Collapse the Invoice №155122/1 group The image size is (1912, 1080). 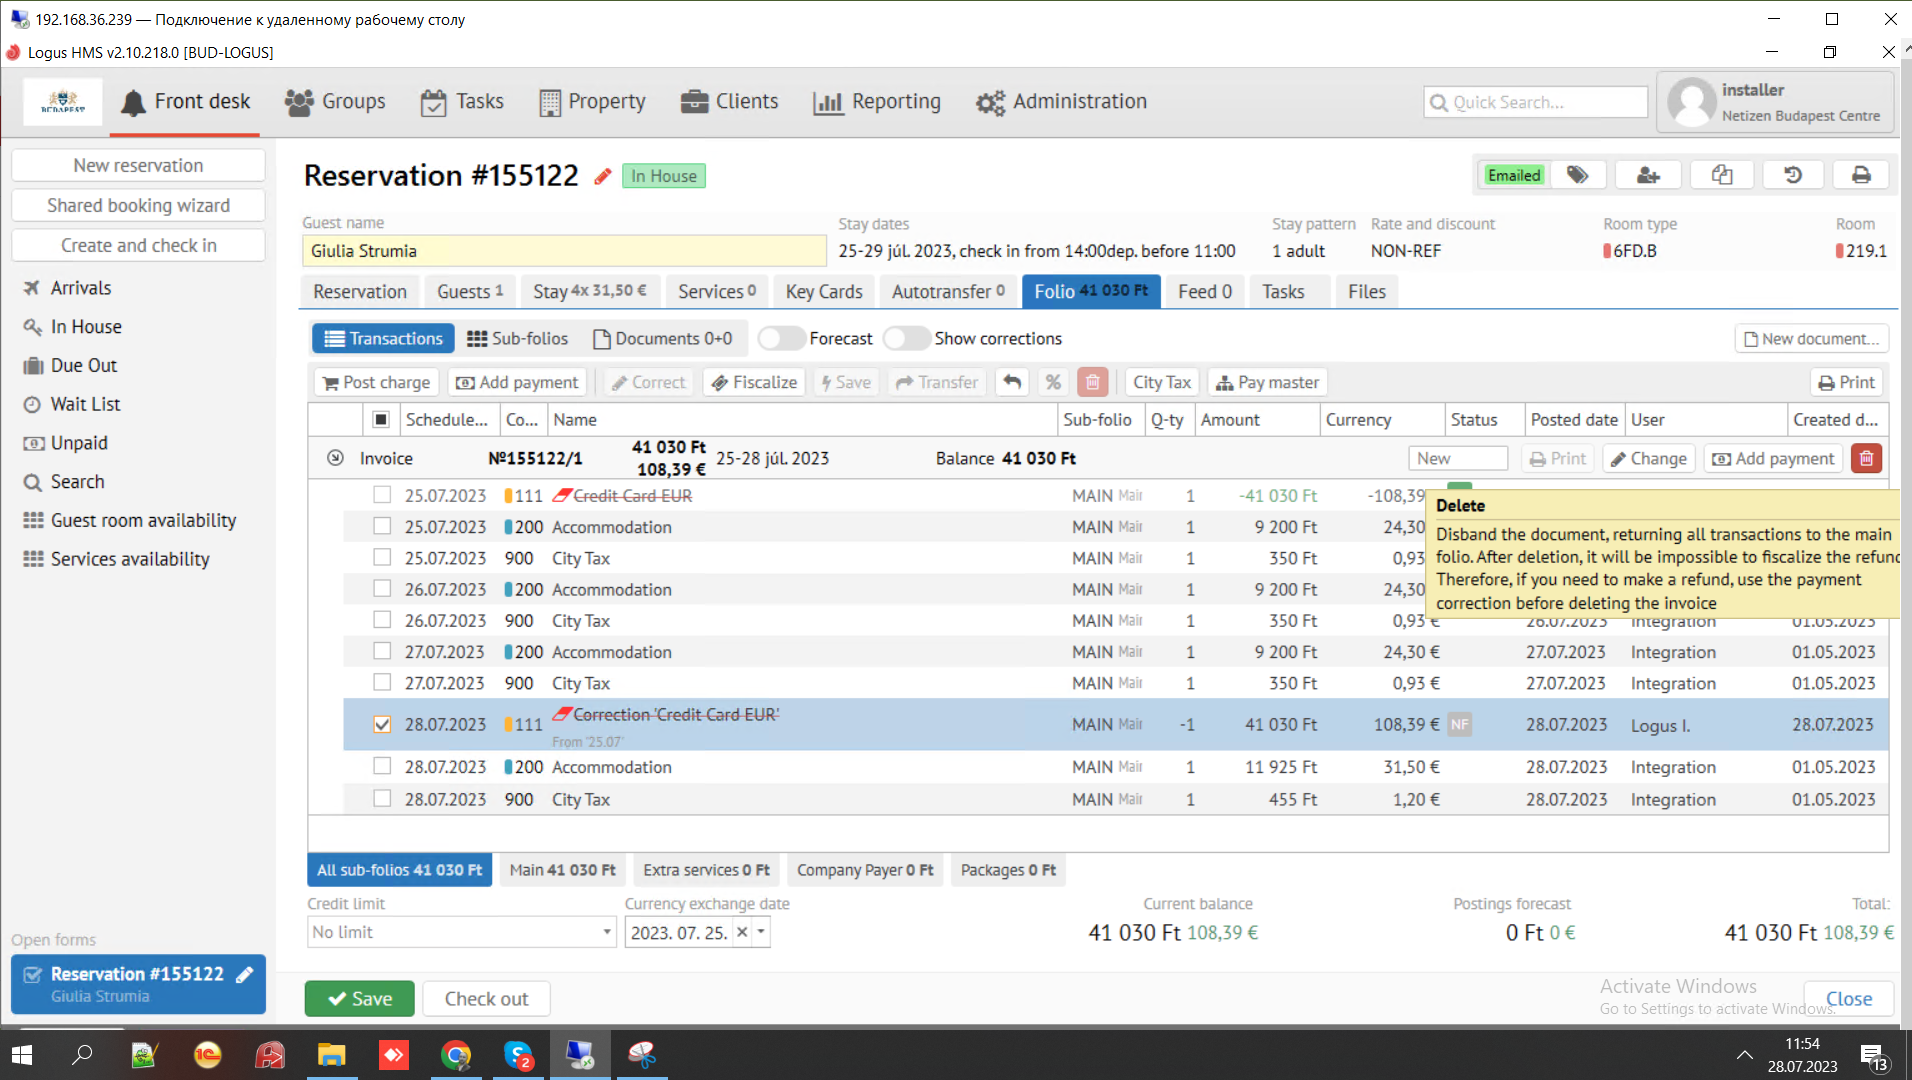click(x=335, y=459)
